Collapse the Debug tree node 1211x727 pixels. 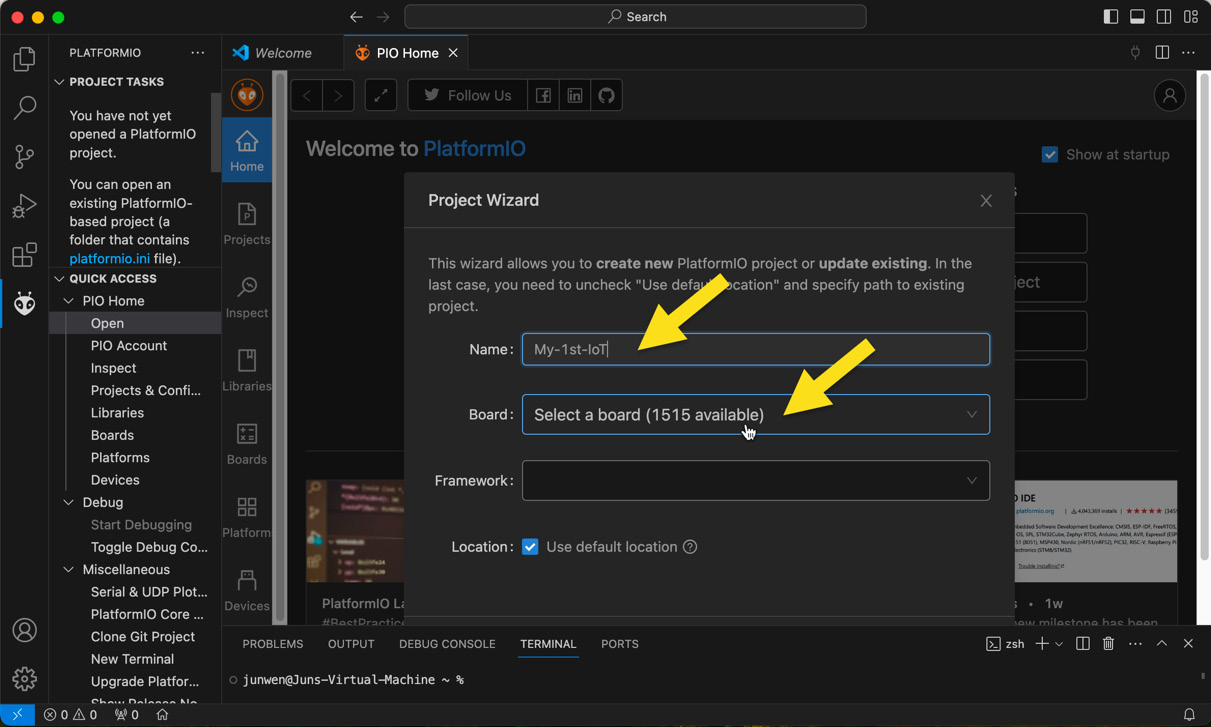pyautogui.click(x=69, y=502)
